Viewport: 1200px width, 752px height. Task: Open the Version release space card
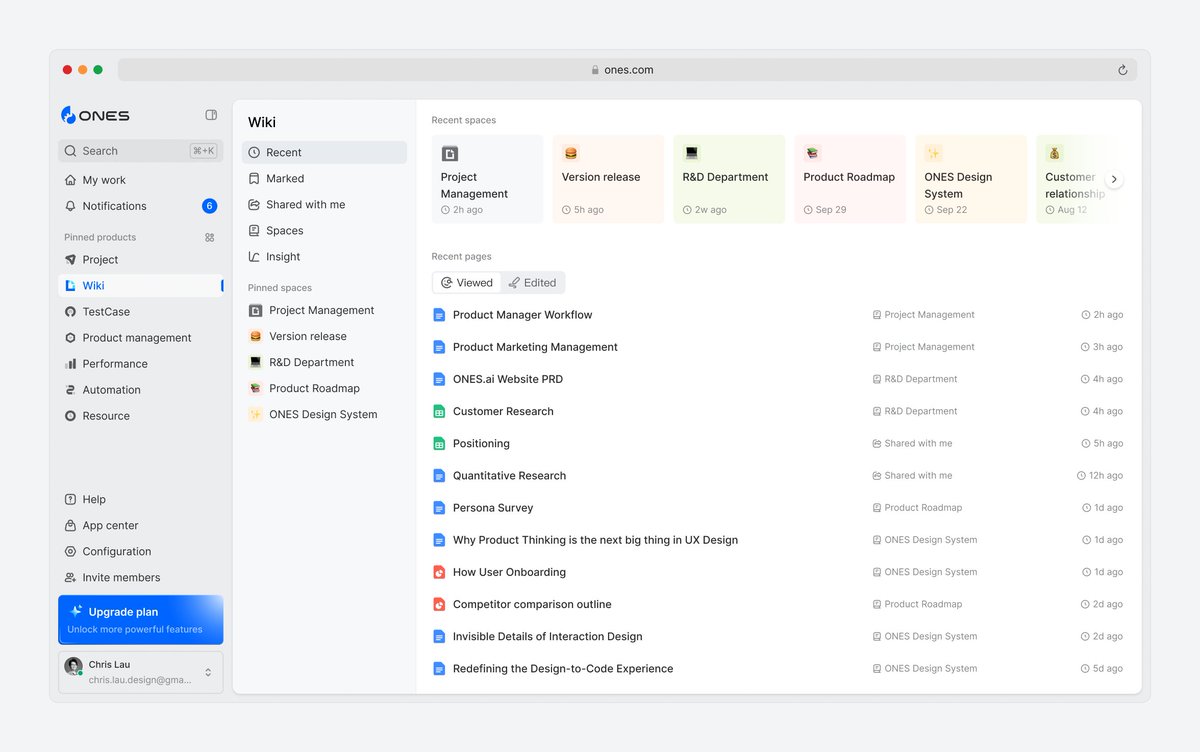pyautogui.click(x=608, y=179)
